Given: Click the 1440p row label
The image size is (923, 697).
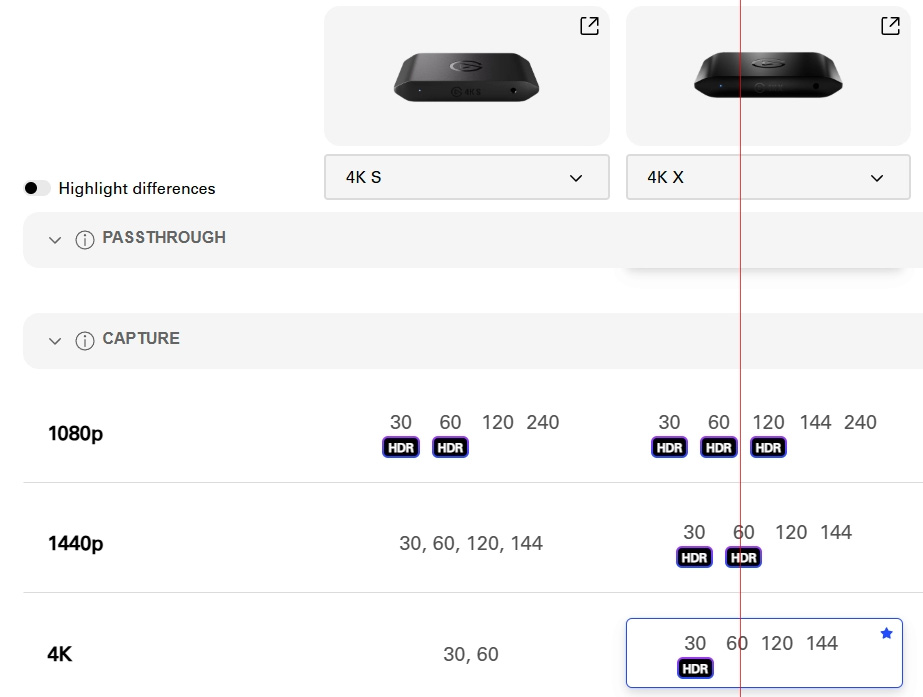Looking at the screenshot, I should click(x=75, y=543).
